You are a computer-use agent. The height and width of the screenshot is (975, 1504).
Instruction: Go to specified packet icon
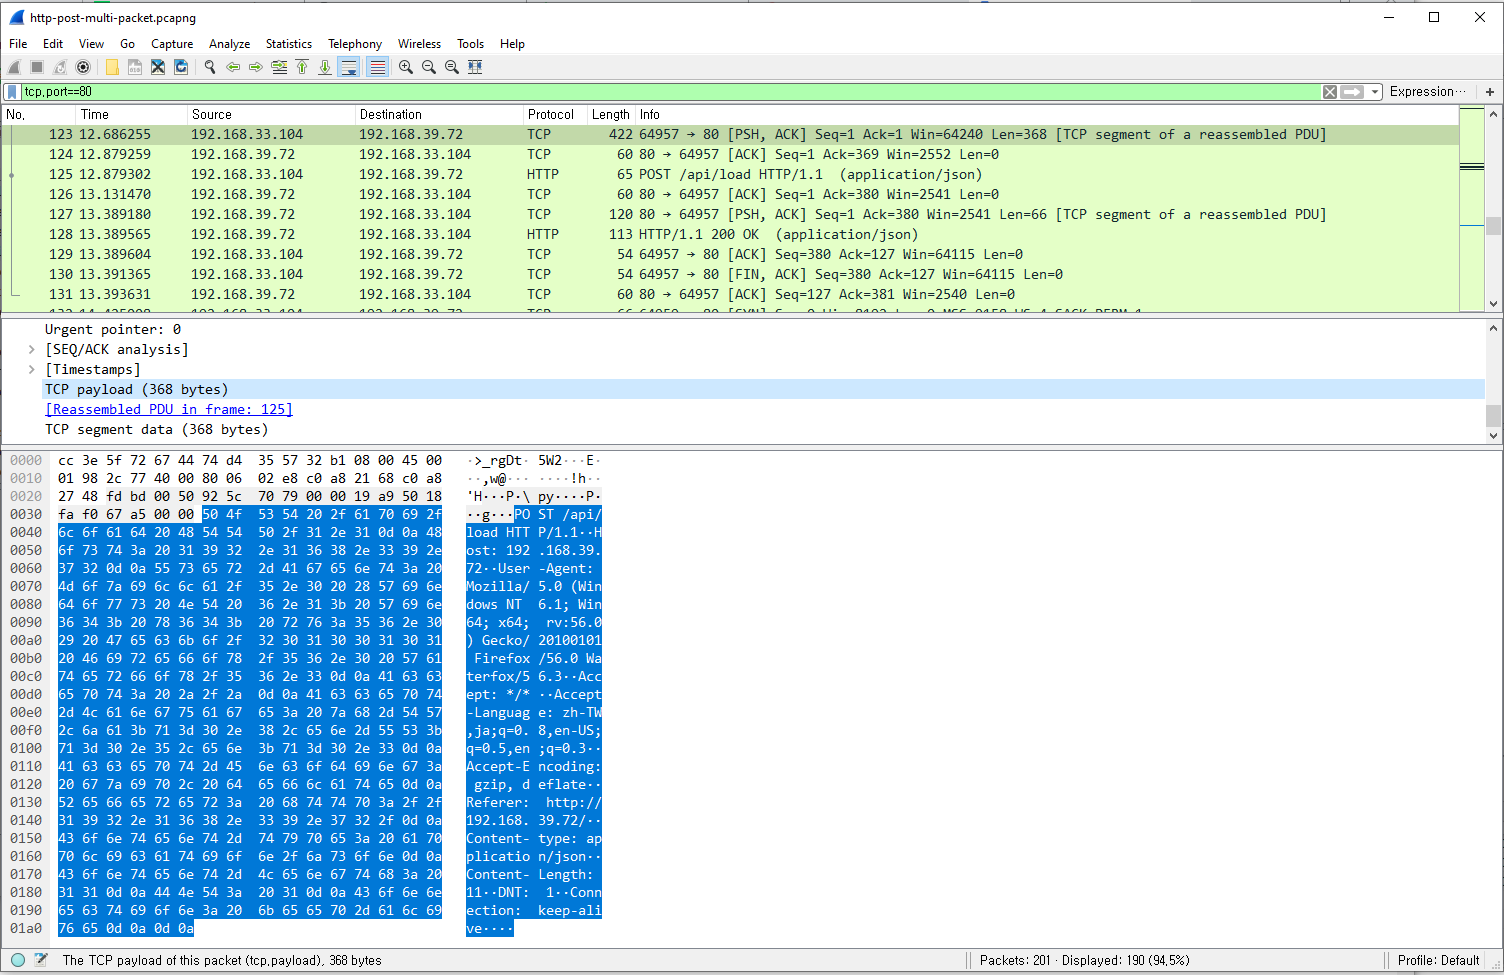coord(279,67)
